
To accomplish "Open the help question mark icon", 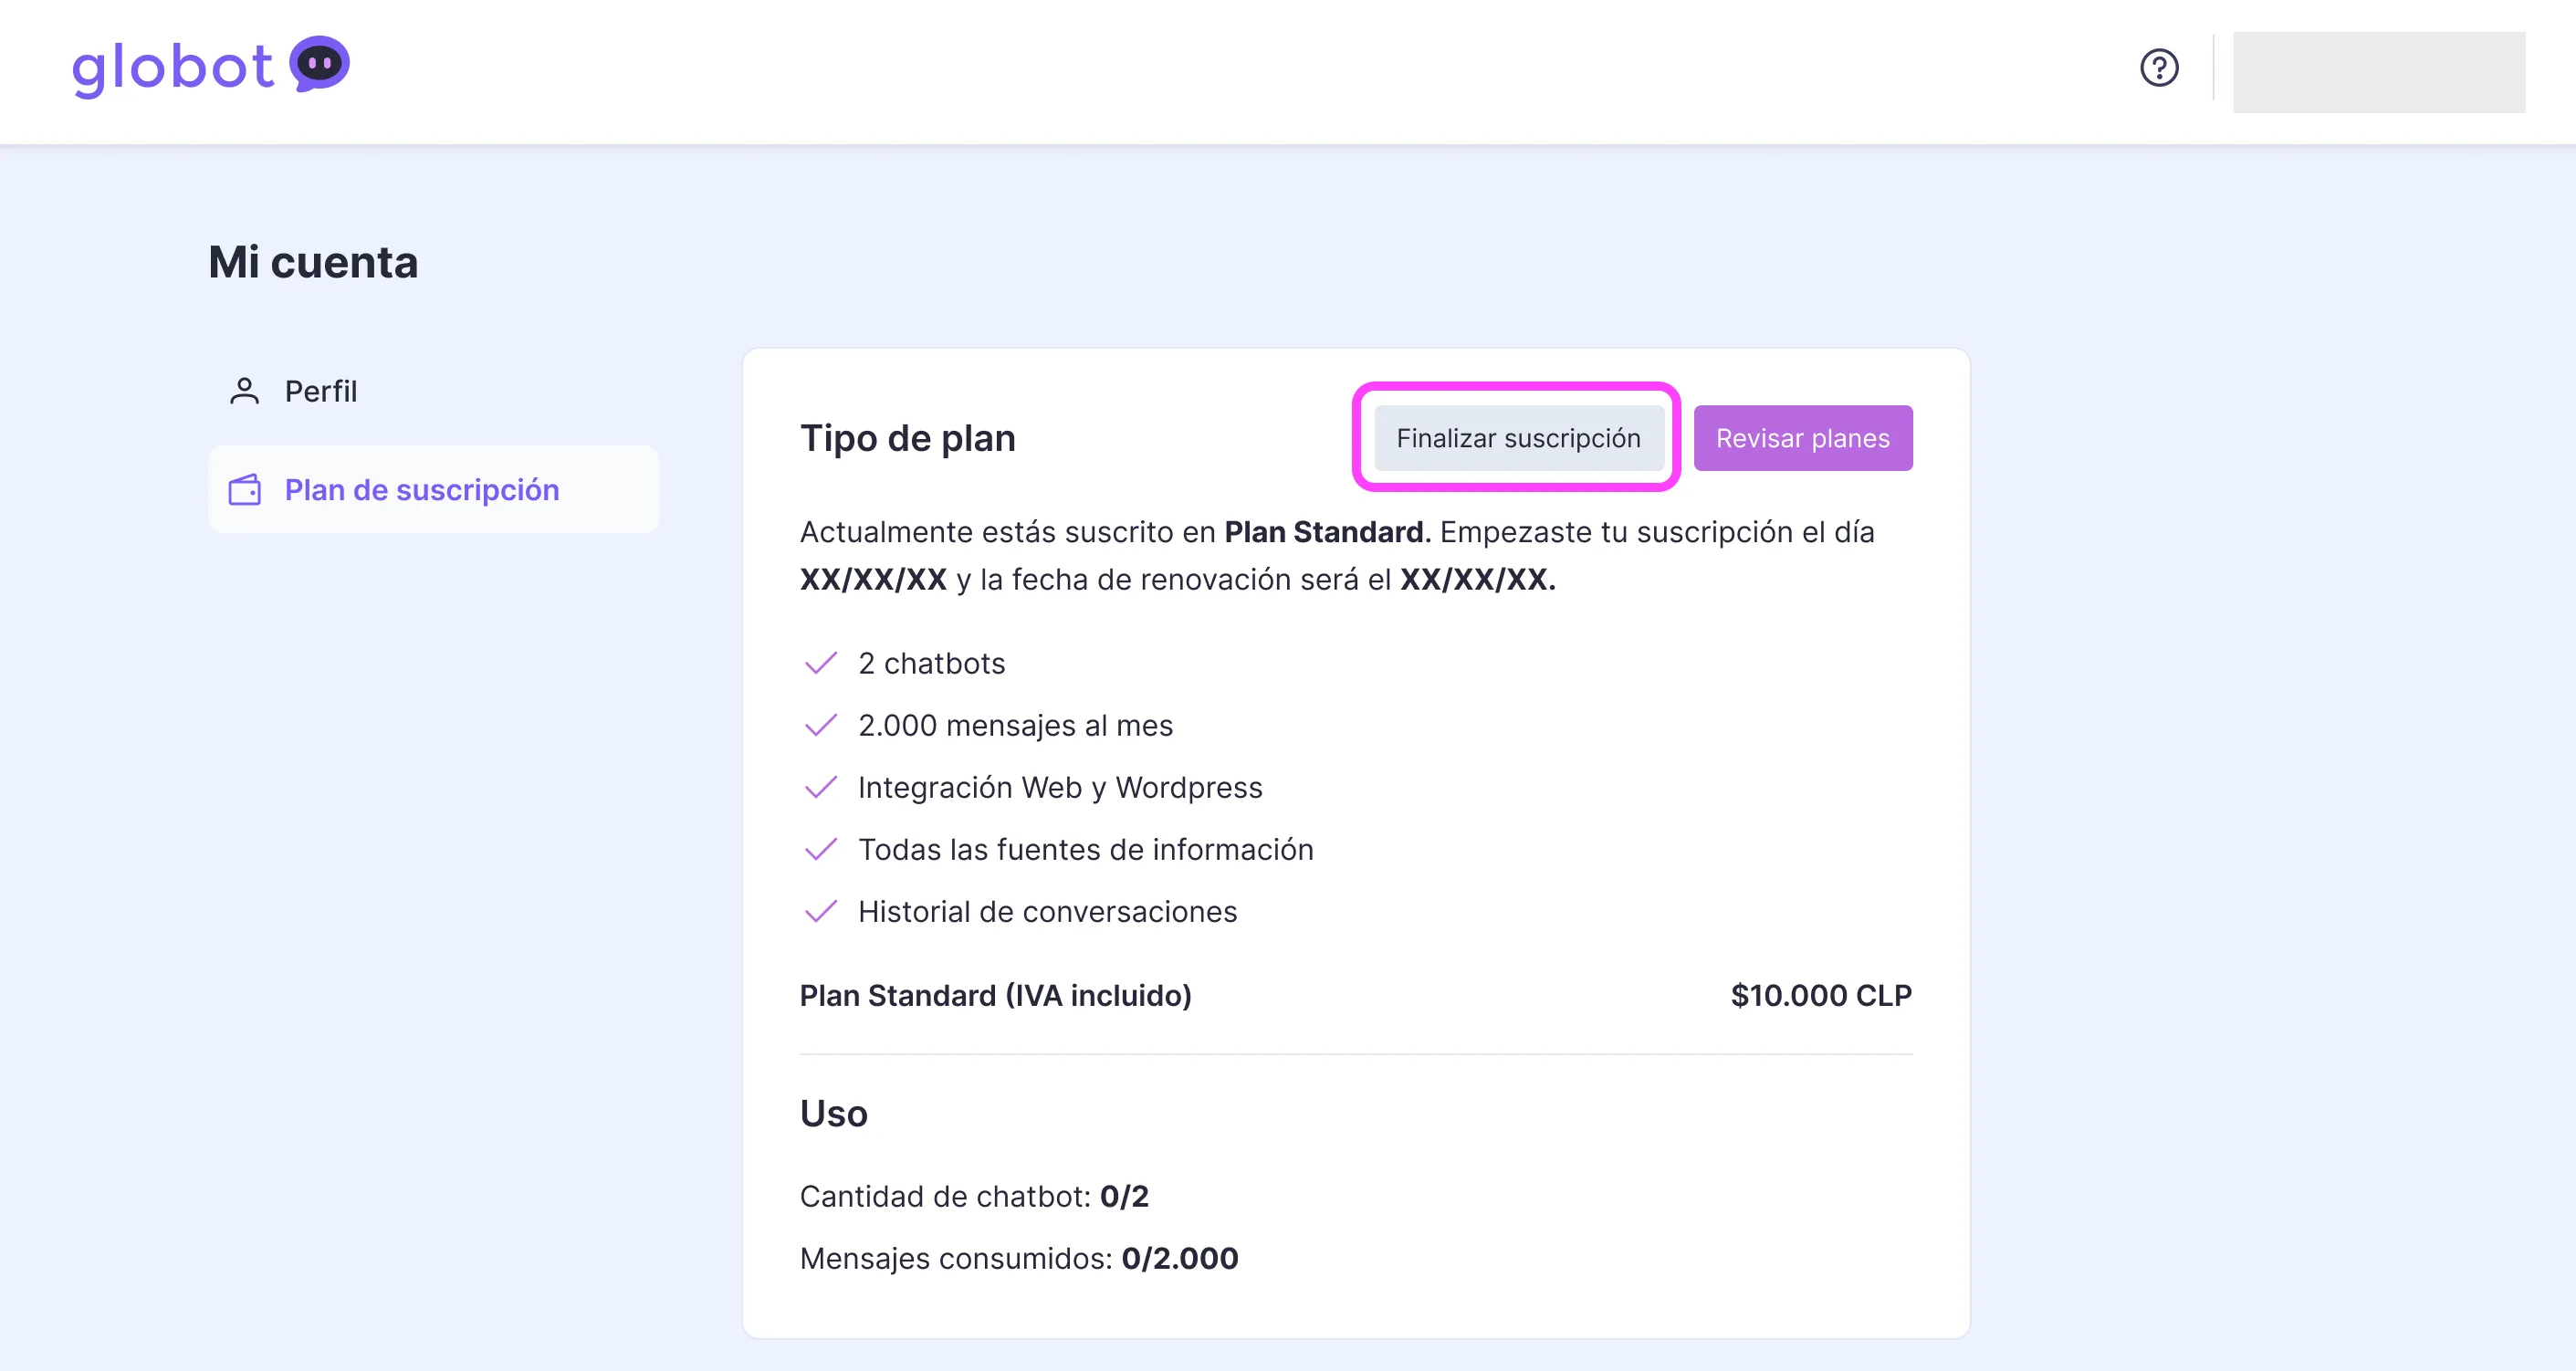I will 2159,66.
